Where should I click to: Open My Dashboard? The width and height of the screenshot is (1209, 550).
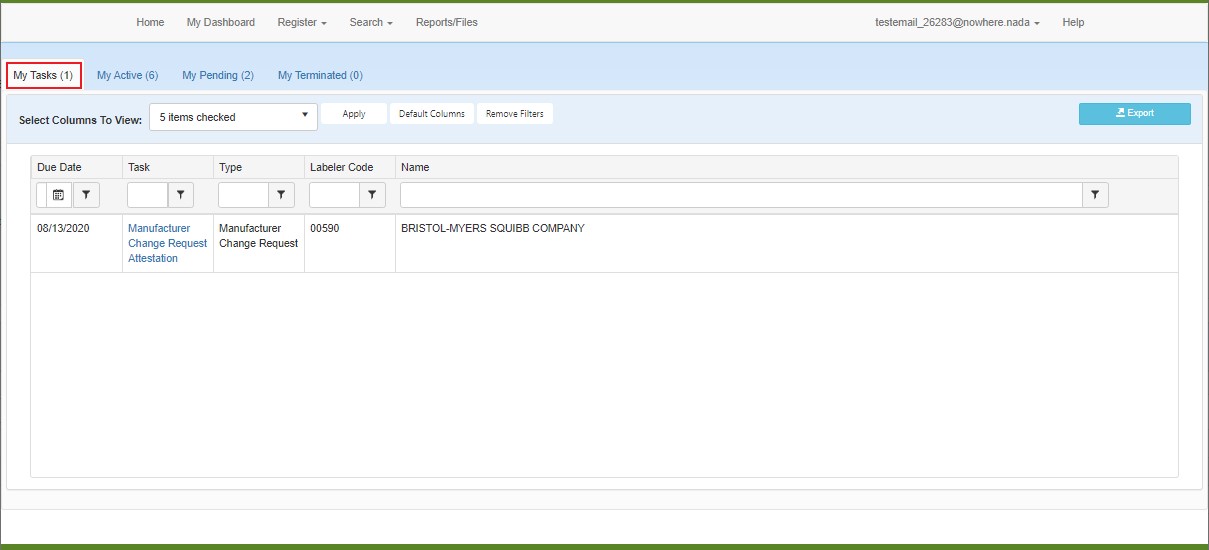coord(221,22)
